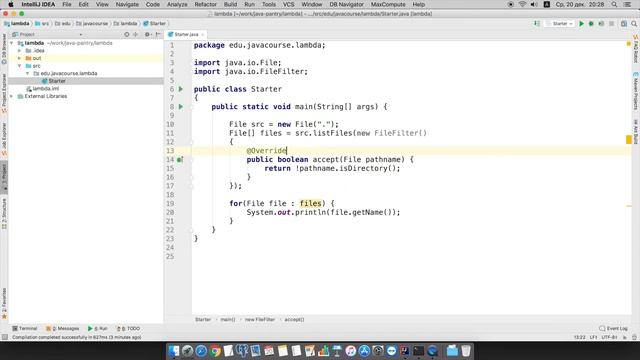Open the MaxCompute menu
Screen dimensions: 640x360
pyautogui.click(x=388, y=4)
